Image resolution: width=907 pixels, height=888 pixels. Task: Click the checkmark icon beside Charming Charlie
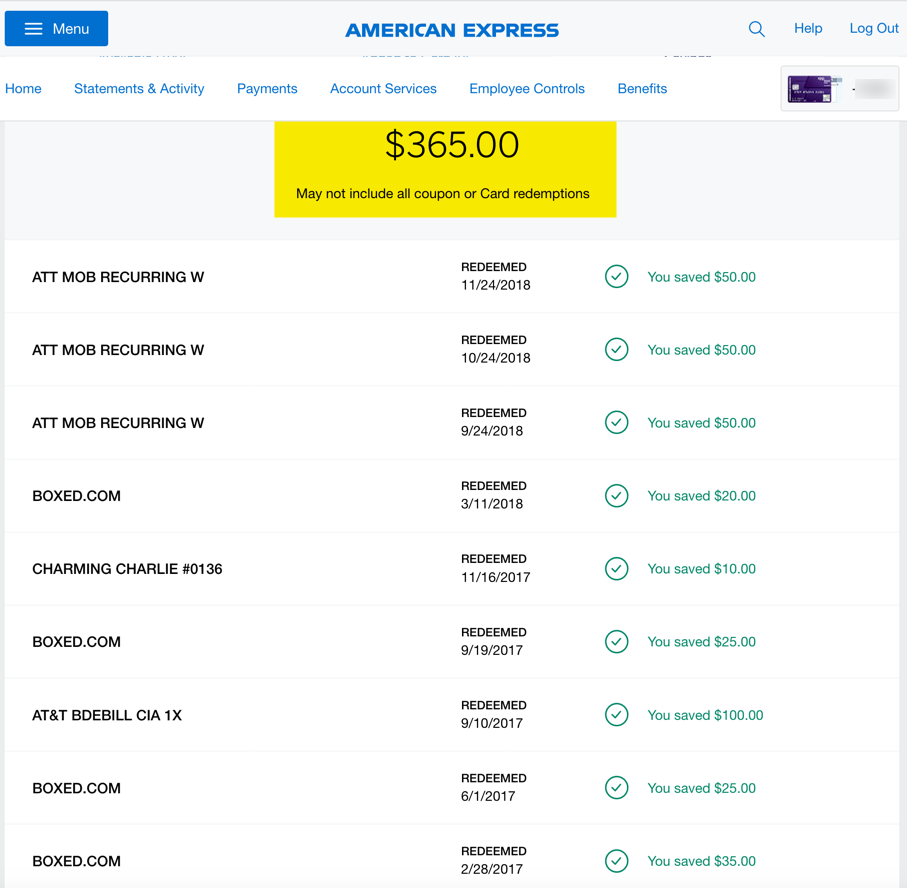pyautogui.click(x=617, y=569)
